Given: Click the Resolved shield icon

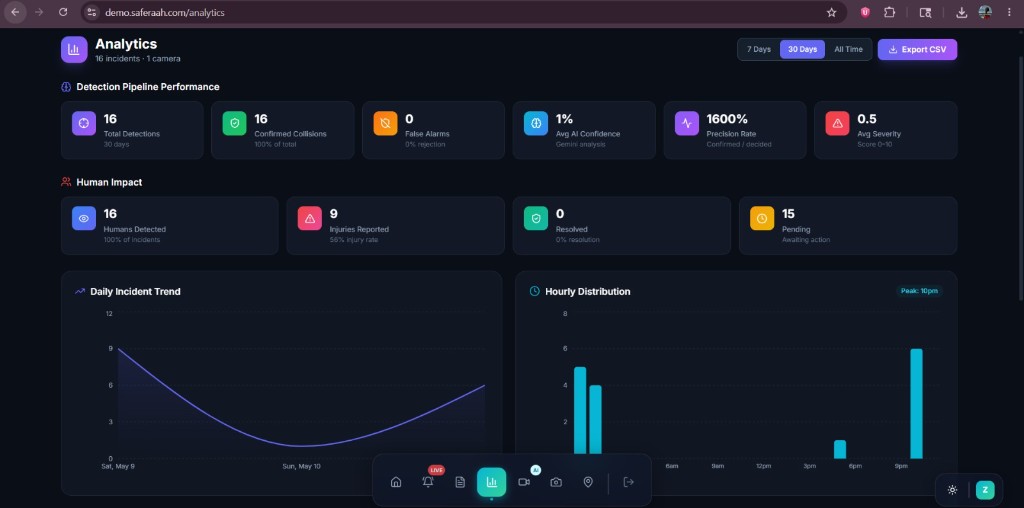Looking at the screenshot, I should click(536, 218).
